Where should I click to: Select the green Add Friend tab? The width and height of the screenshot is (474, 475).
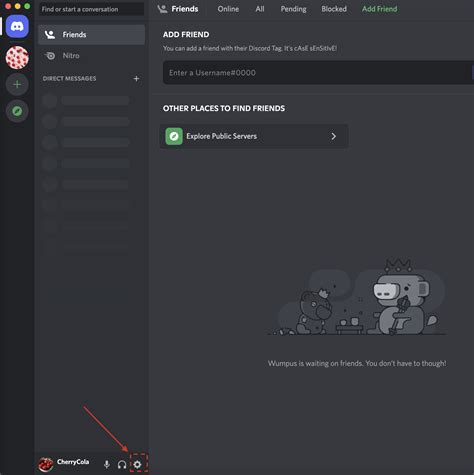coord(380,9)
